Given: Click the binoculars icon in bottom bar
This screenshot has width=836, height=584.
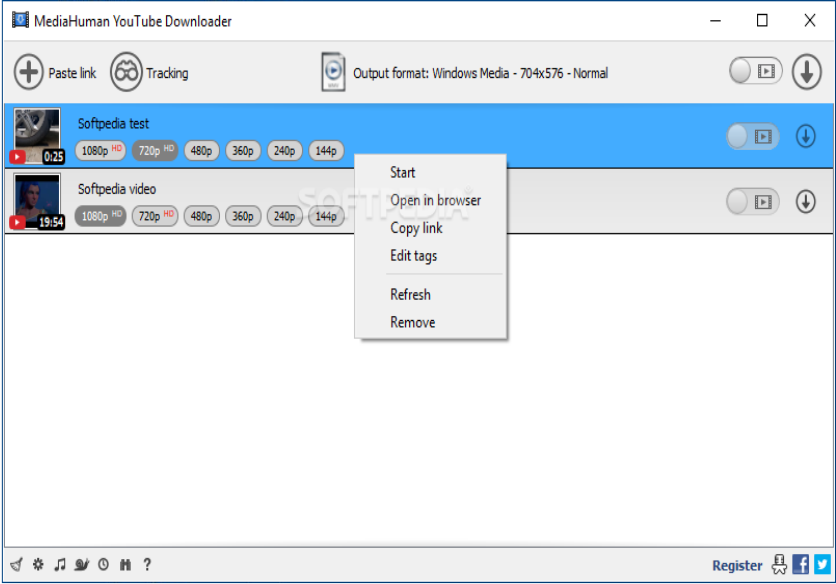Looking at the screenshot, I should tap(125, 564).
